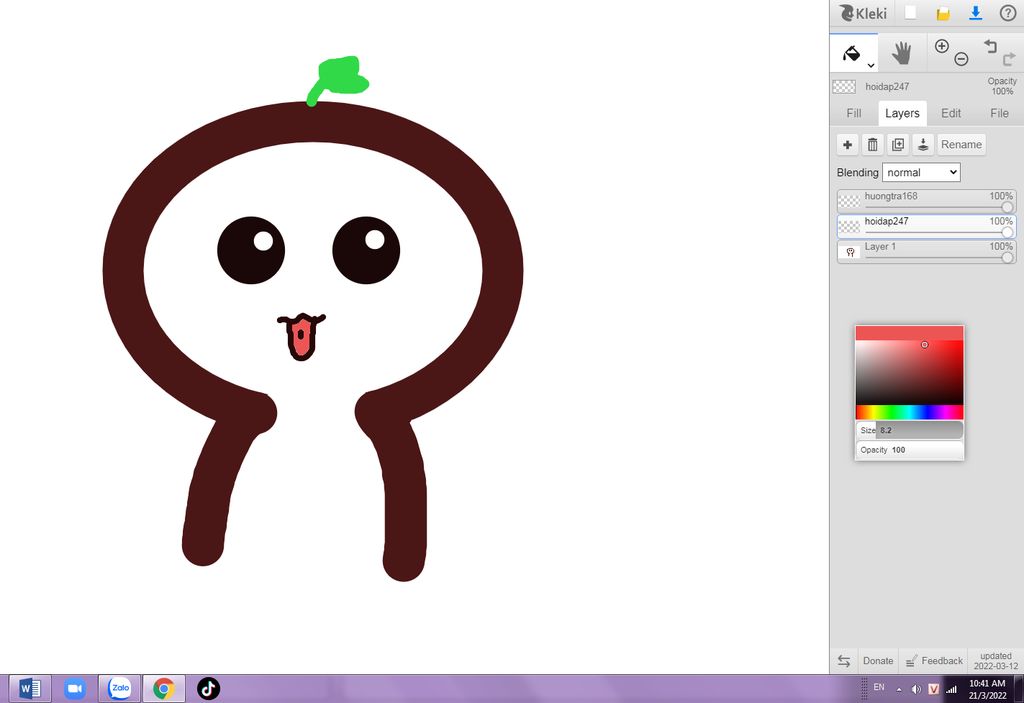1024x703 pixels.
Task: Click the Layer 1 opacity slider handle
Action: point(1007,257)
